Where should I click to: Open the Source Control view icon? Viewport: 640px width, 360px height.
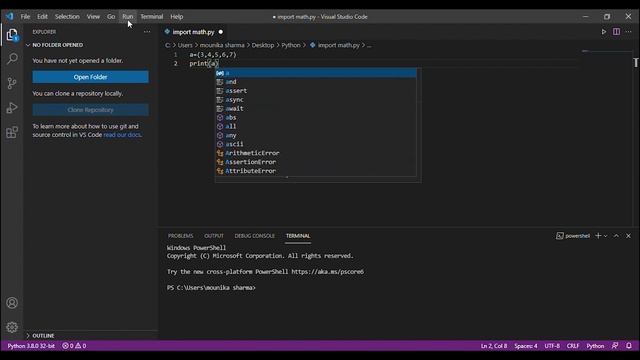click(x=12, y=83)
